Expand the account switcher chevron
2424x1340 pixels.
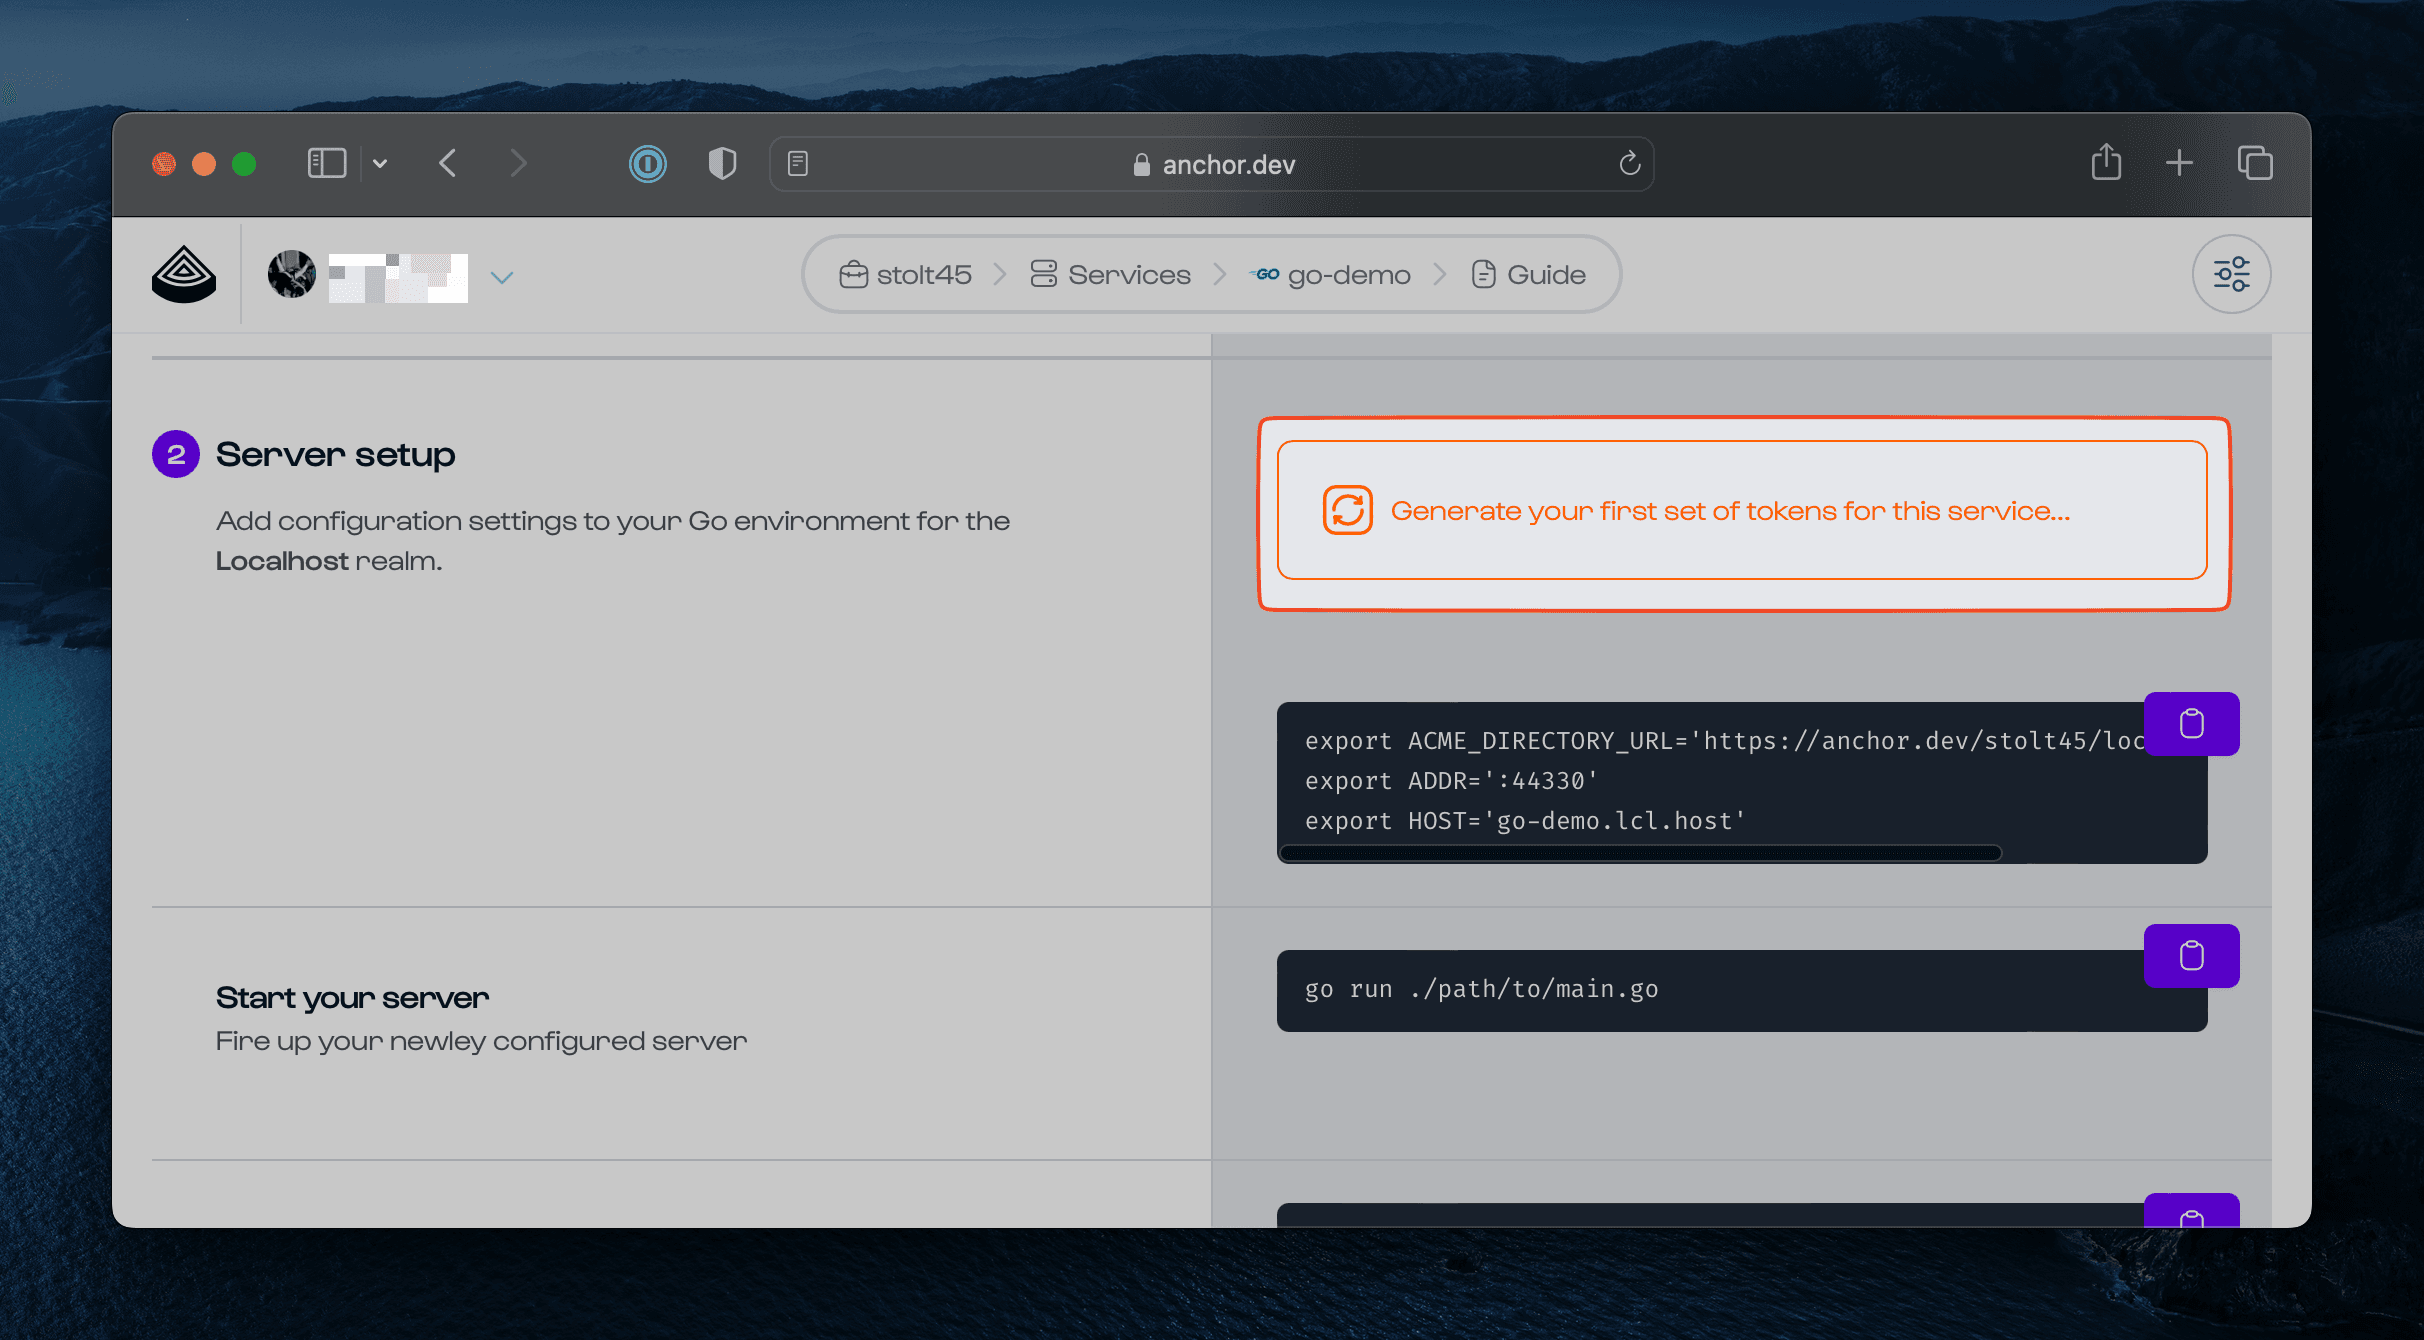[x=502, y=277]
